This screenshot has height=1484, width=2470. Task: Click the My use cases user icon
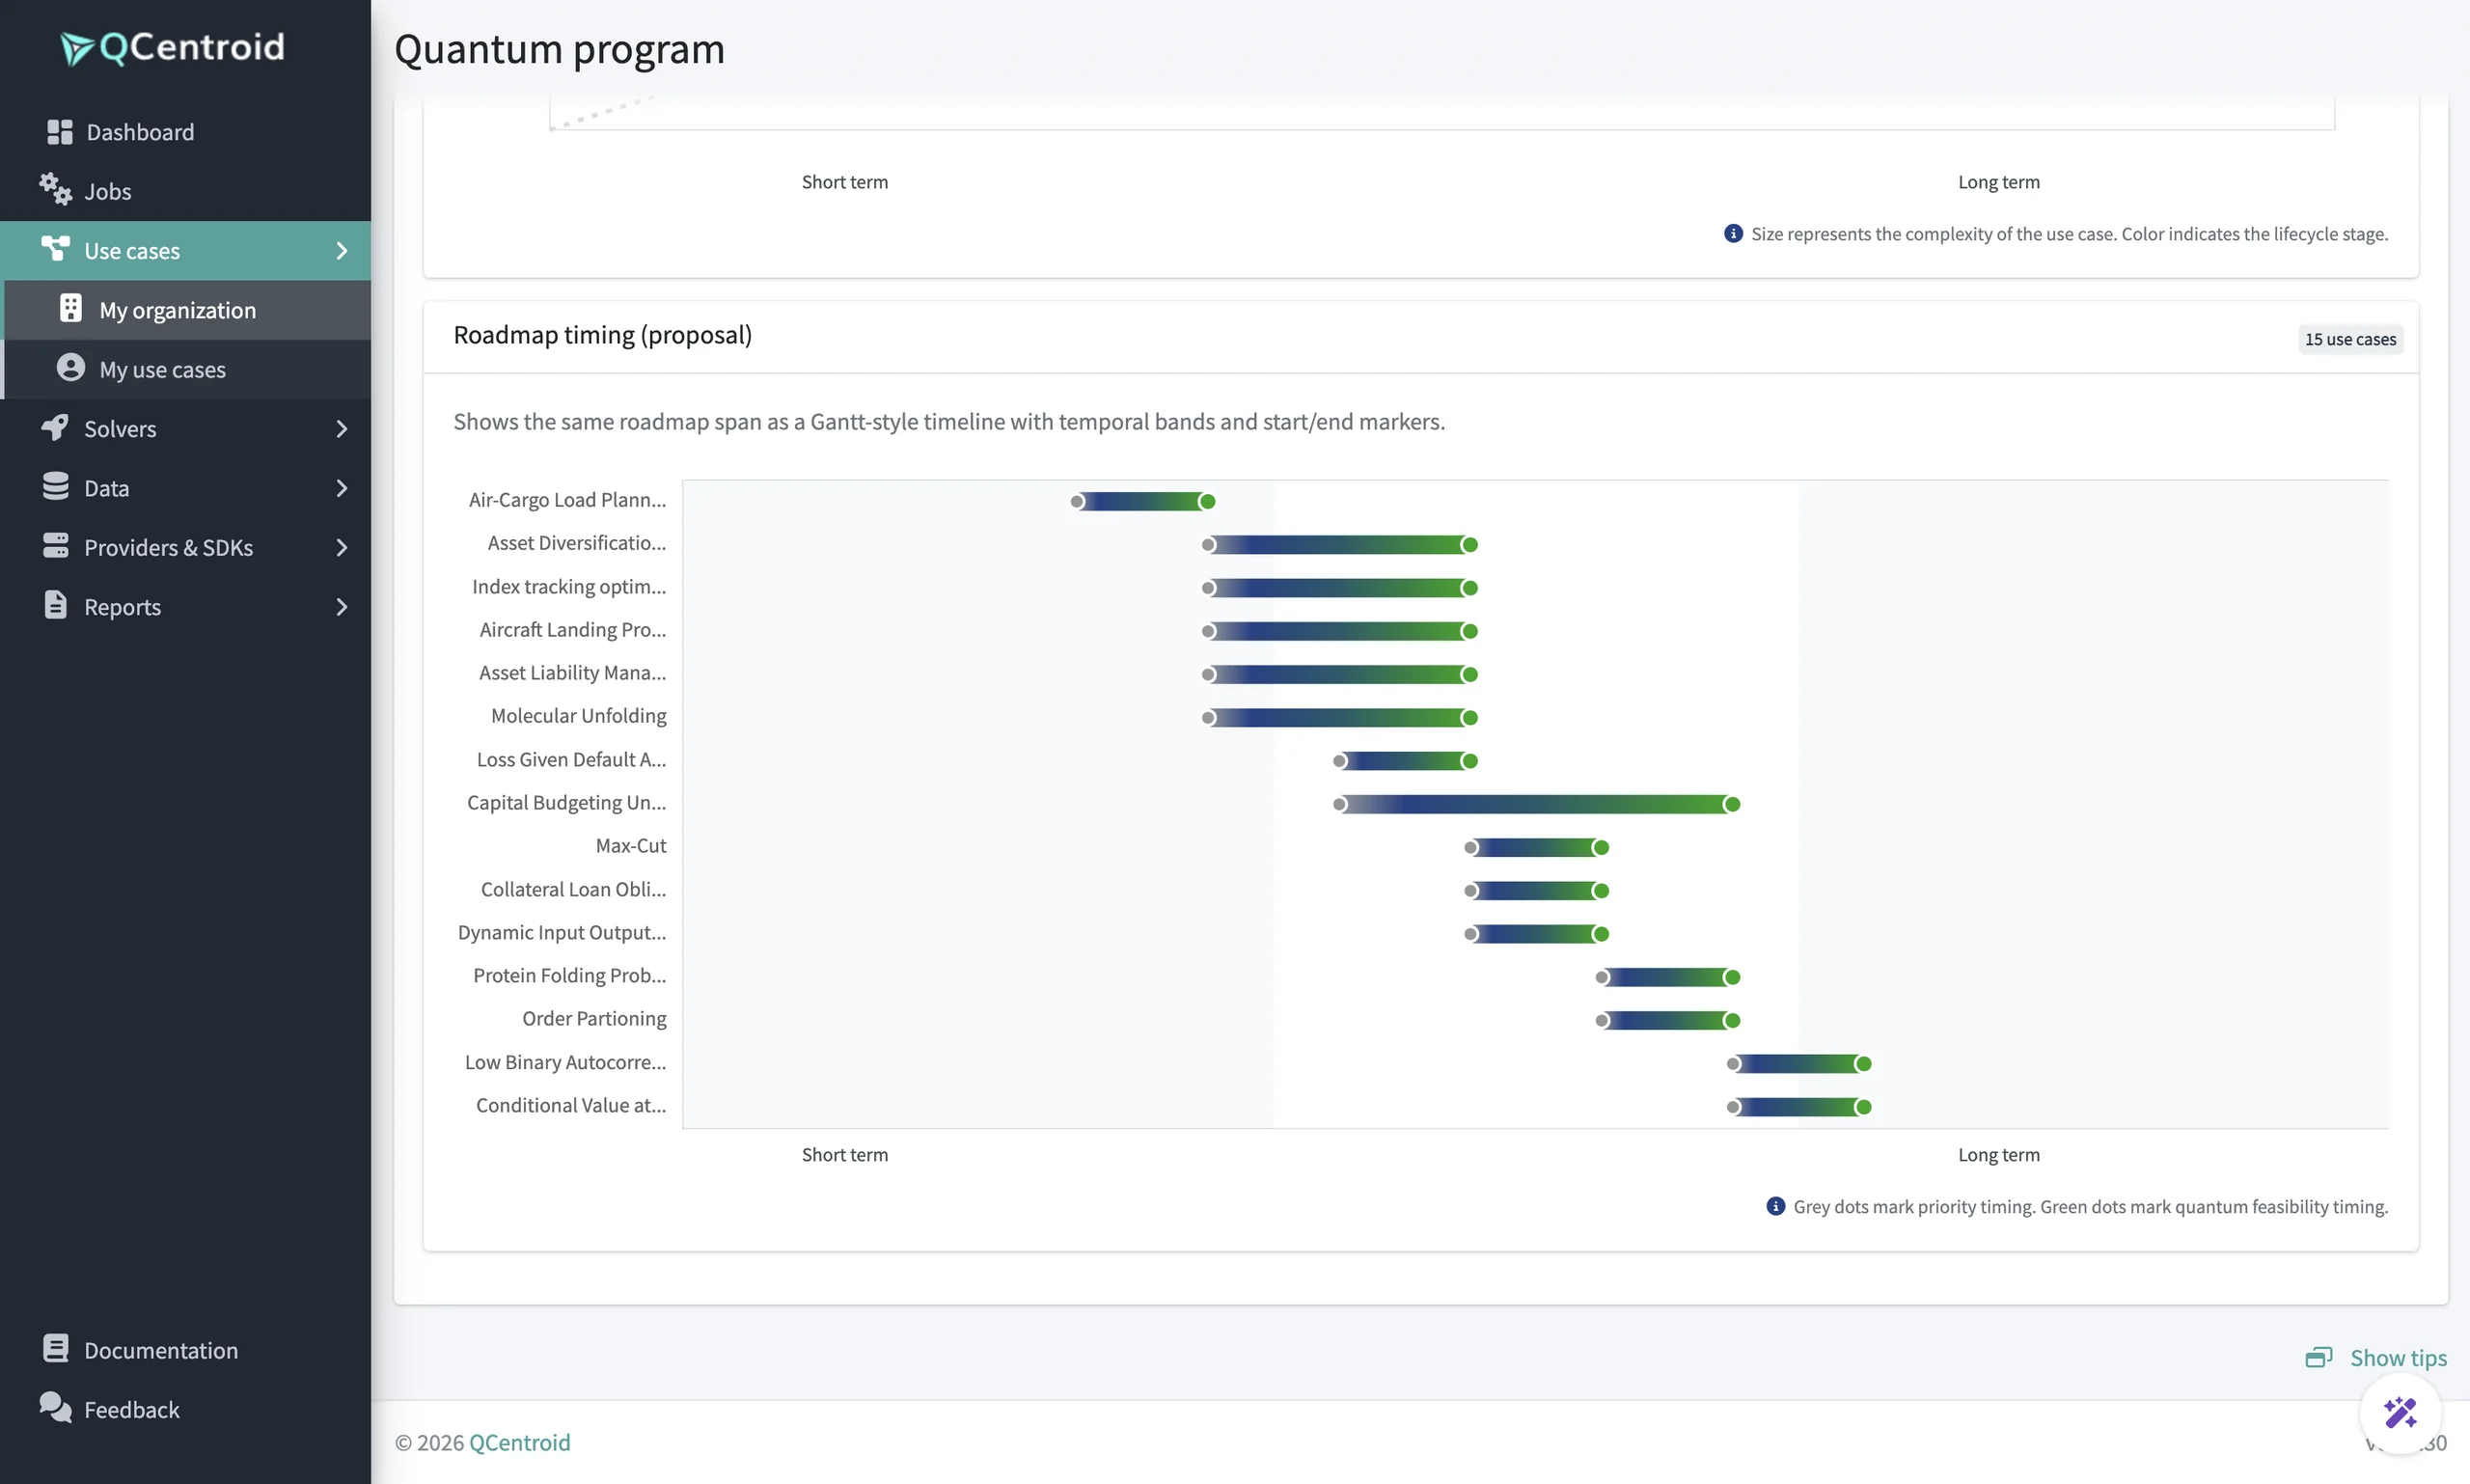(70, 368)
